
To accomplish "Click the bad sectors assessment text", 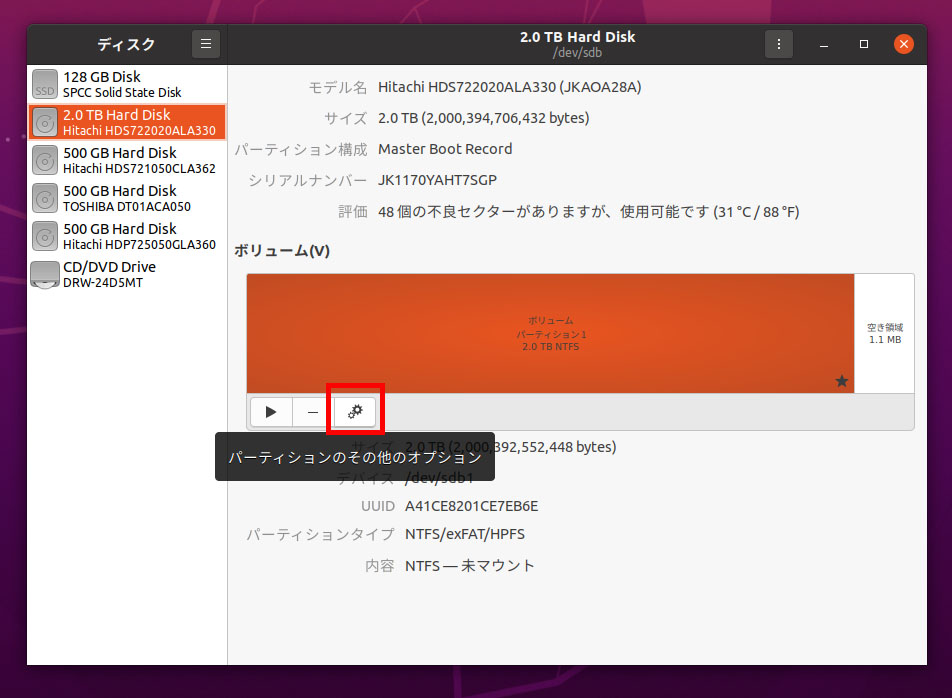I will (x=588, y=212).
